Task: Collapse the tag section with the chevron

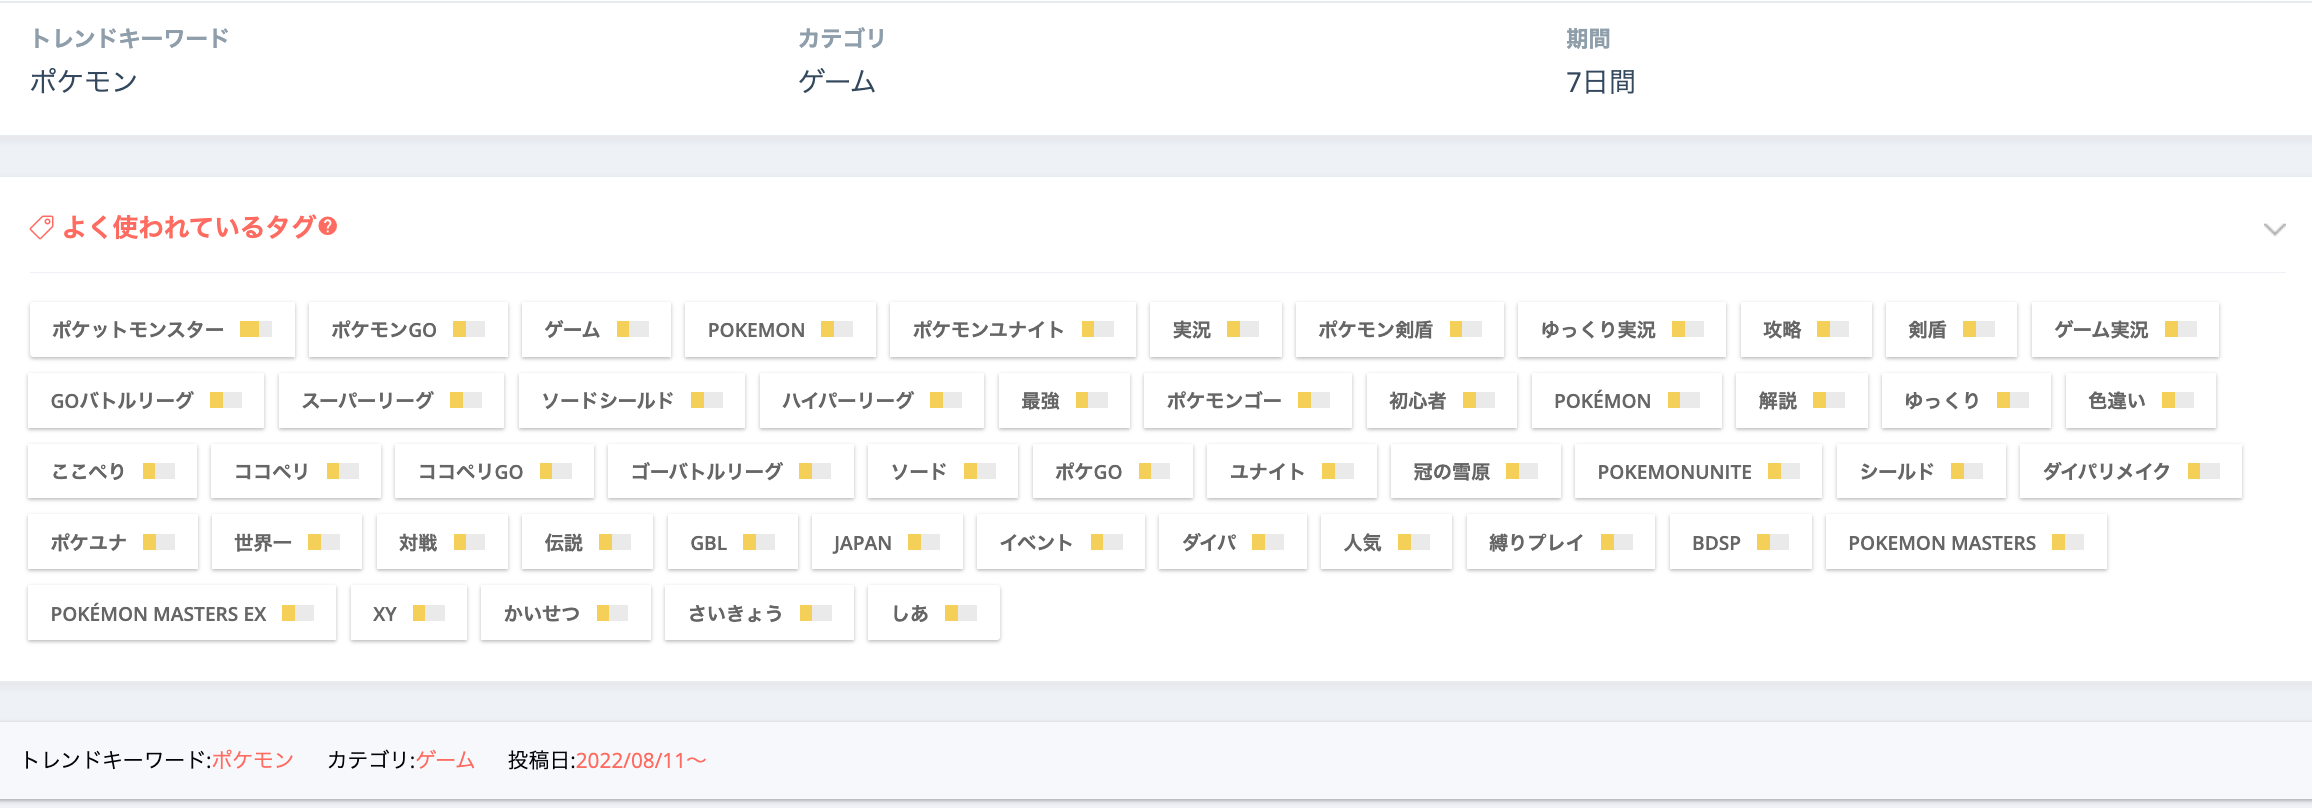Action: coord(2274,229)
